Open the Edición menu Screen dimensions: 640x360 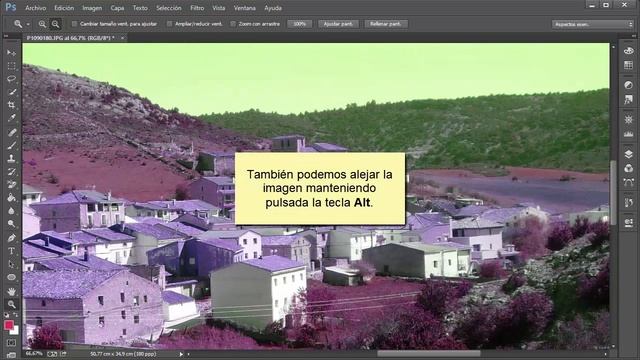(x=64, y=8)
